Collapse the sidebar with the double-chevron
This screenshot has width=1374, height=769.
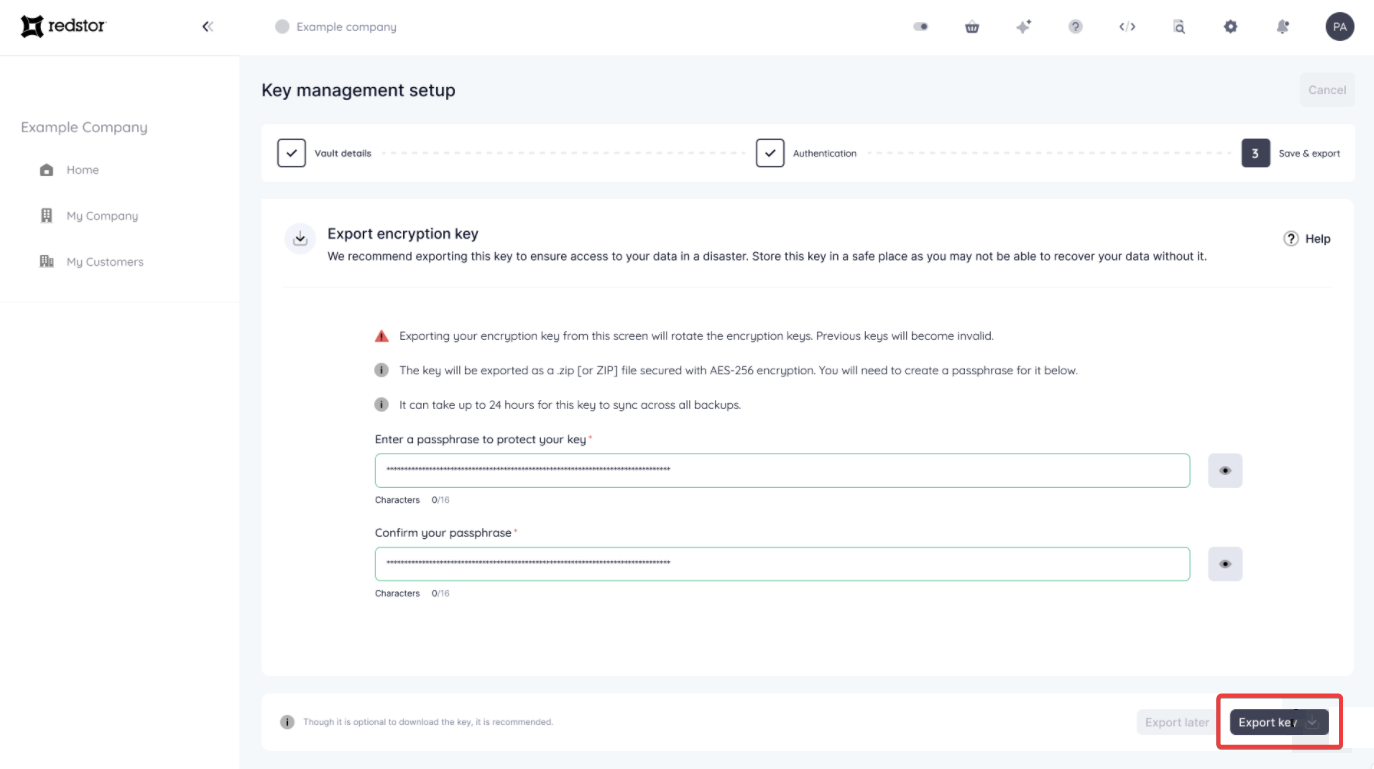click(207, 27)
